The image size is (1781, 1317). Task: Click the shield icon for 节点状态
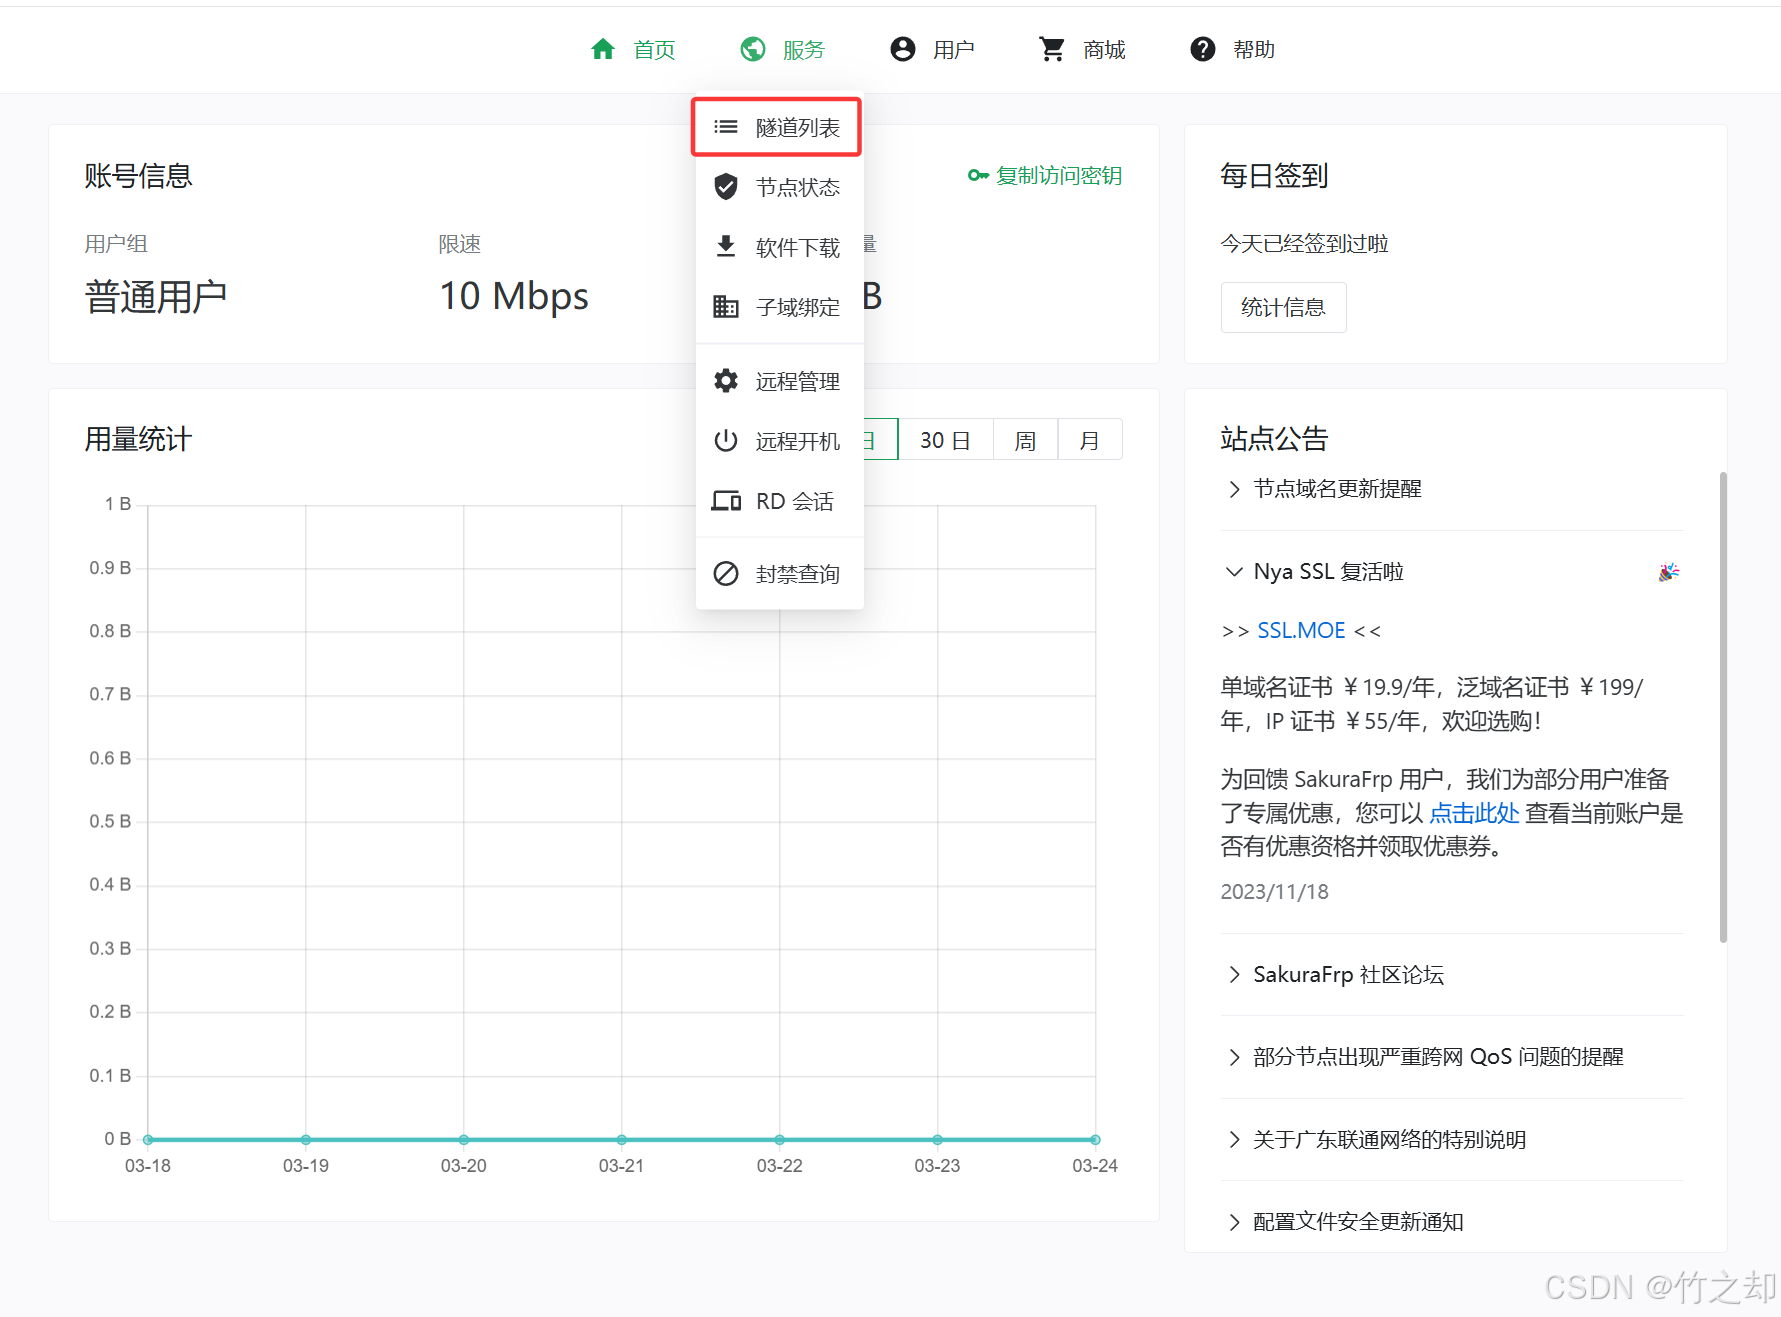tap(726, 187)
